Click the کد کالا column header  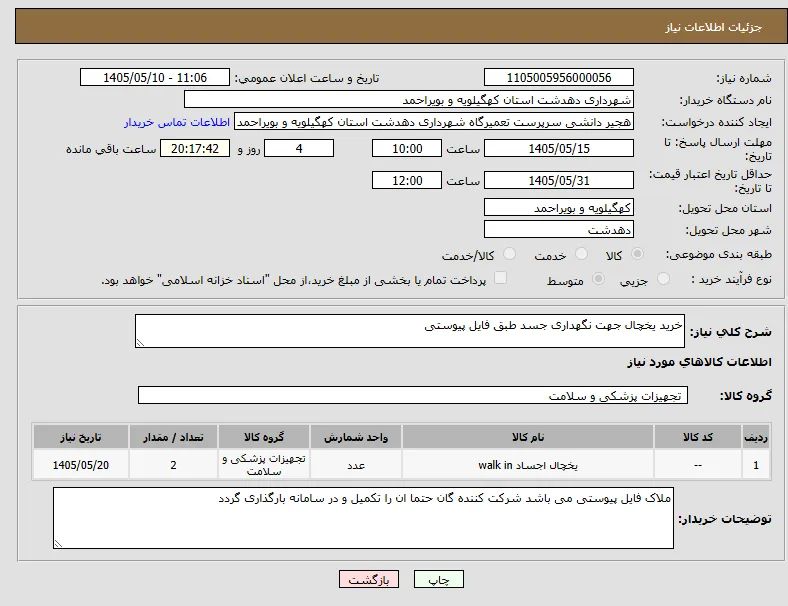tap(698, 437)
